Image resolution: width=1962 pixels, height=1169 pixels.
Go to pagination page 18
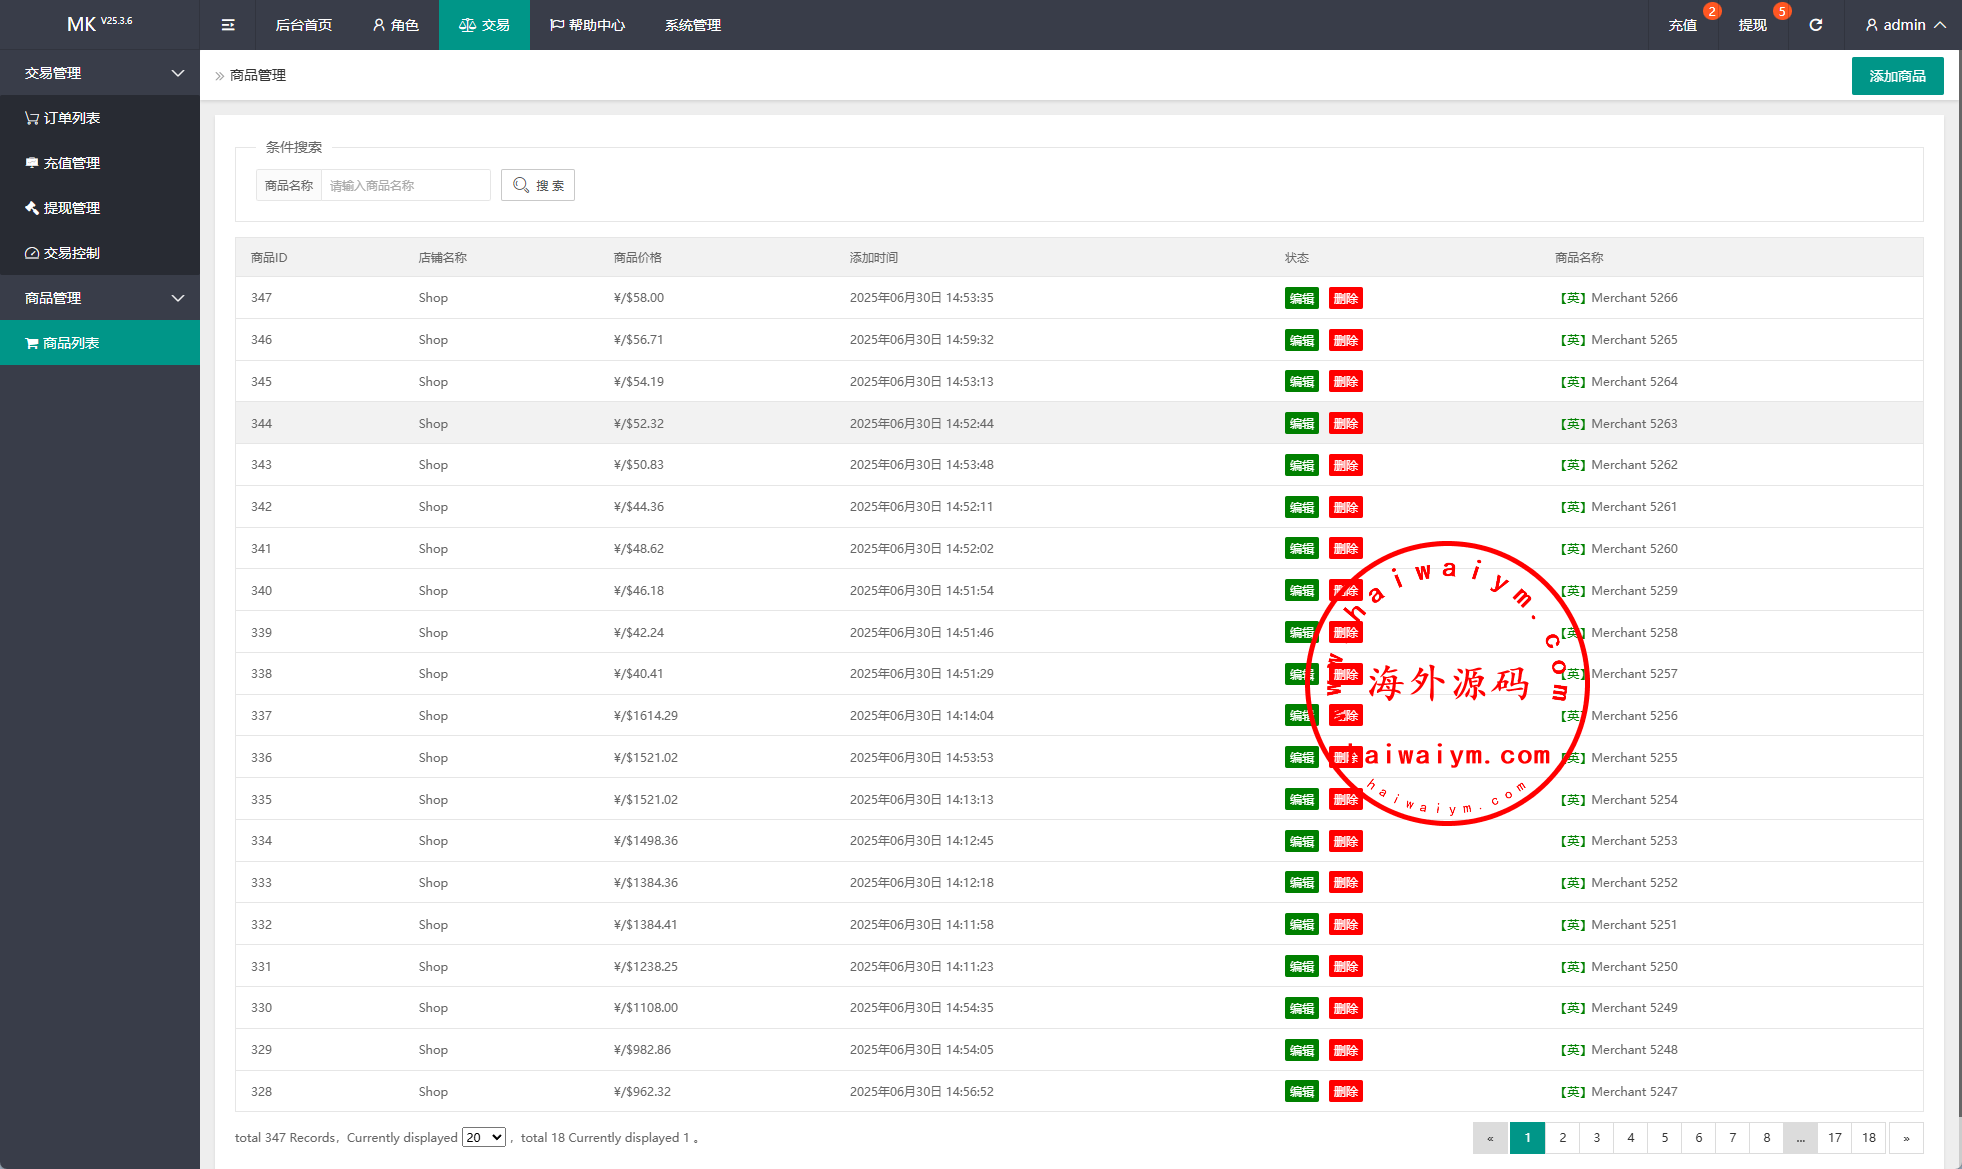(1868, 1137)
